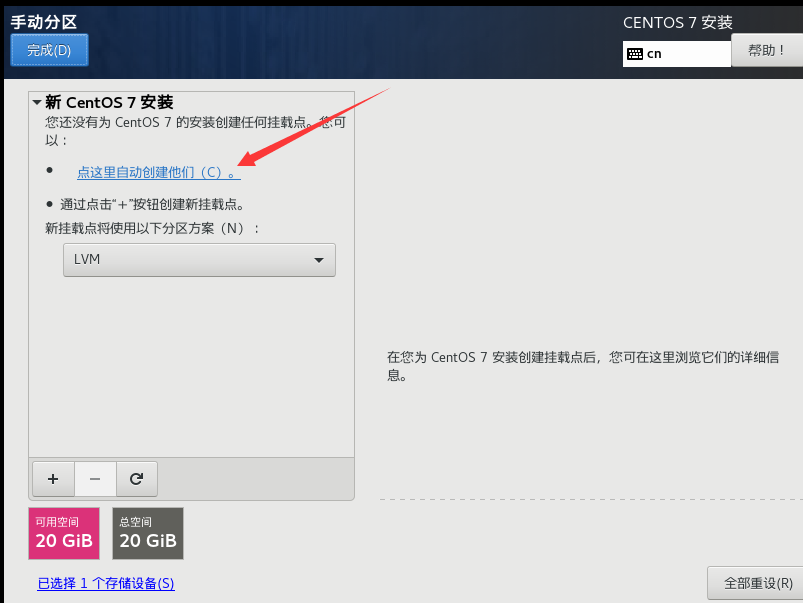Click label 新挂载点将使用以下分区方案(N)
Viewport: 803px width, 603px height.
pos(153,228)
